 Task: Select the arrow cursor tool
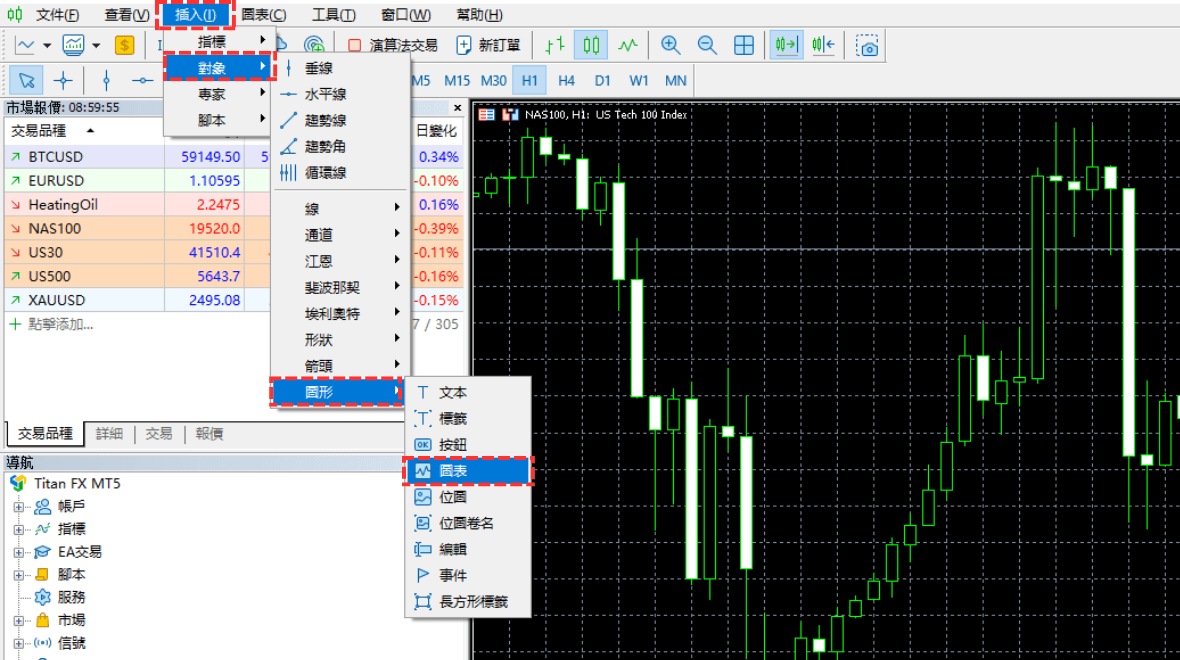pyautogui.click(x=26, y=80)
